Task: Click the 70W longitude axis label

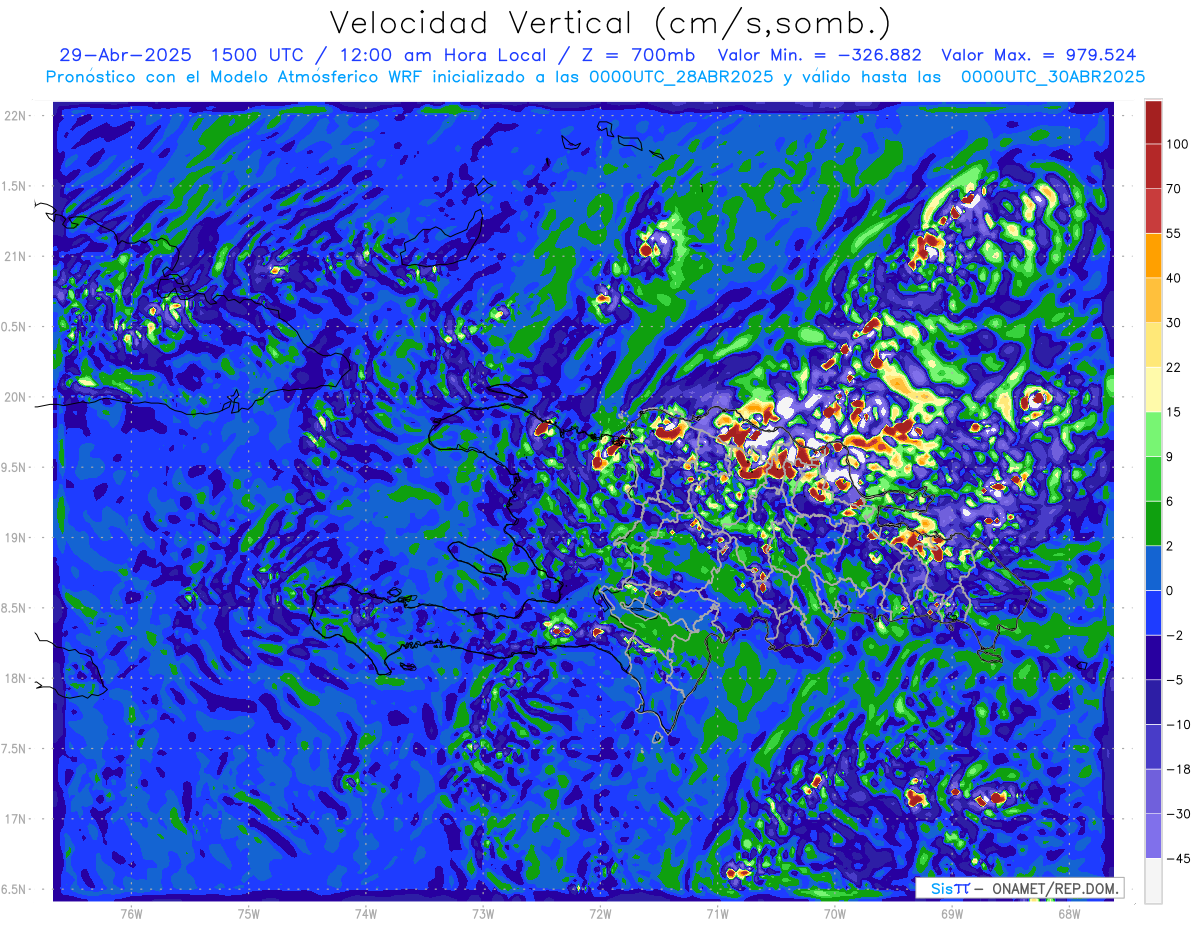Action: pyautogui.click(x=835, y=913)
